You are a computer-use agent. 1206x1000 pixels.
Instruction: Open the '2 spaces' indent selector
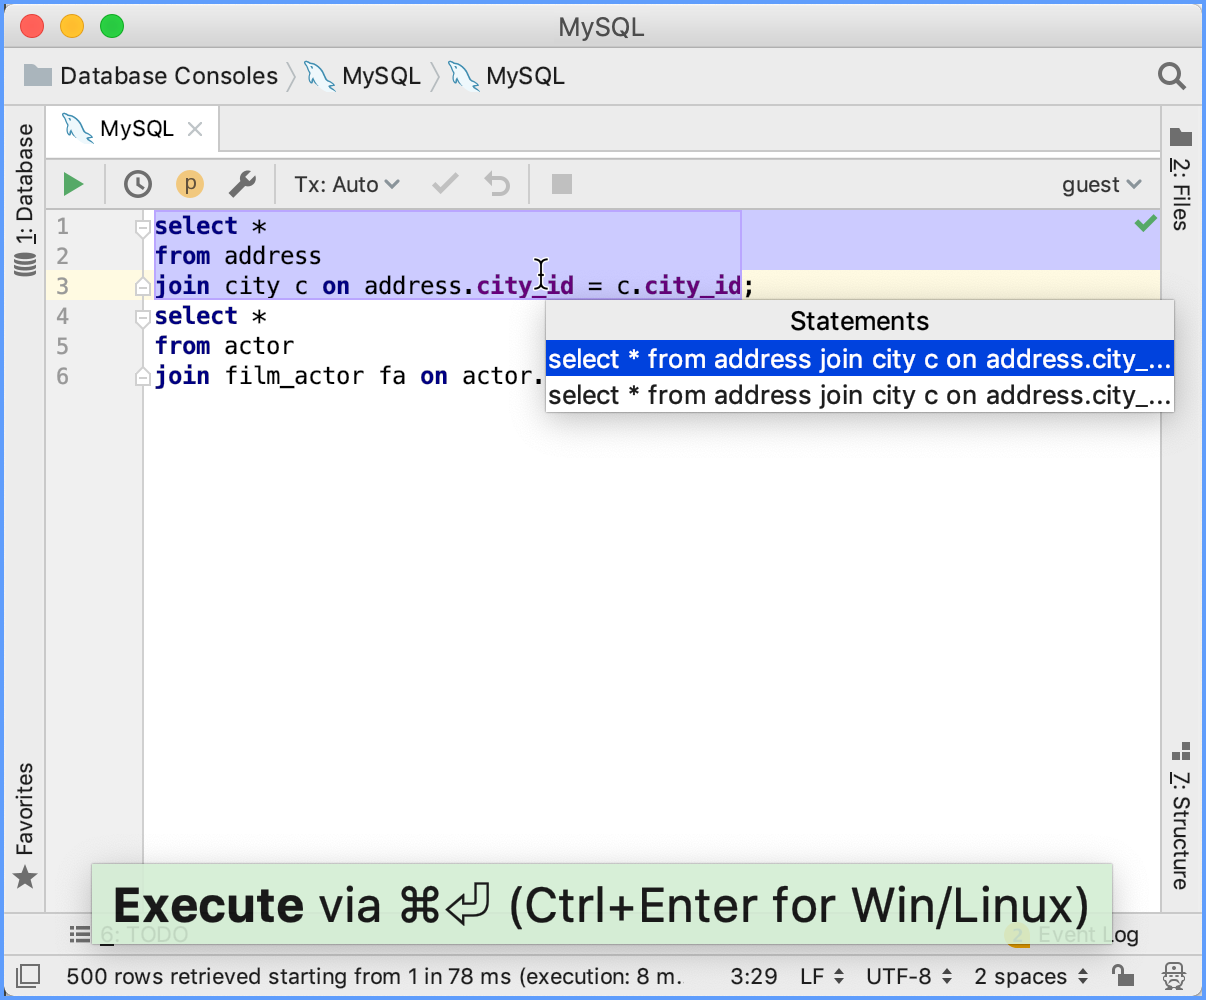click(x=1031, y=976)
